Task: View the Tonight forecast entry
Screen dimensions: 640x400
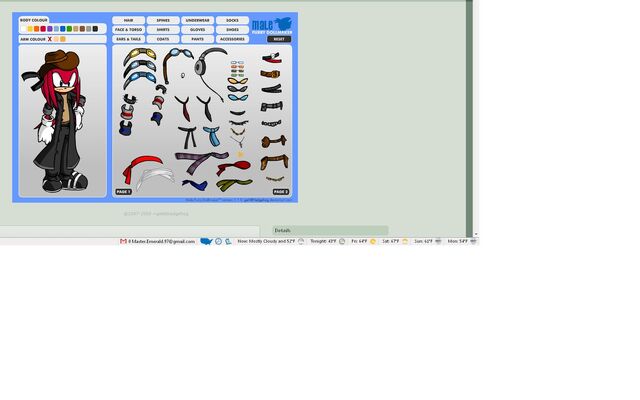Action: click(x=327, y=241)
